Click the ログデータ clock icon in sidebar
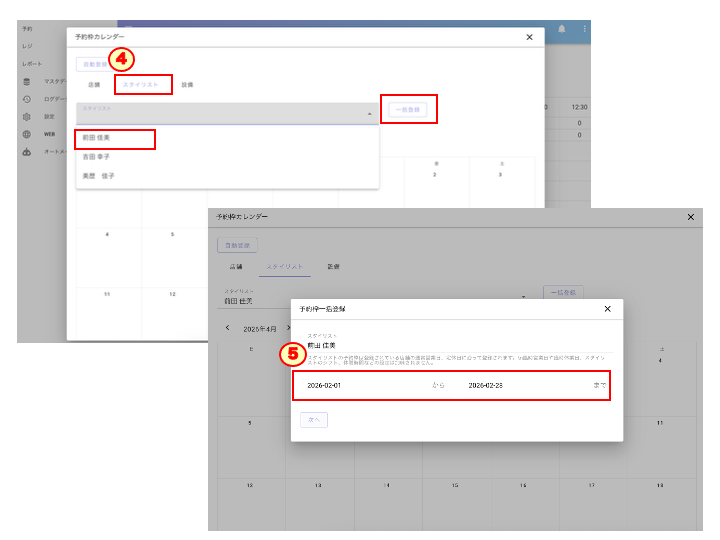 27,99
